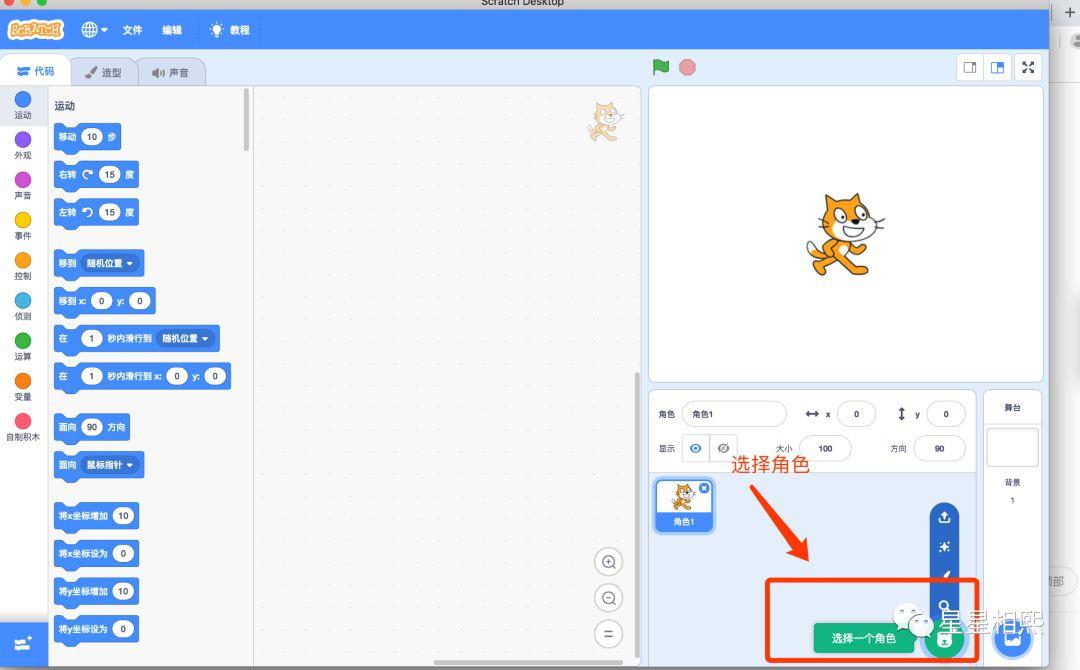Select the 外观 looks category
Image resolution: width=1080 pixels, height=670 pixels.
point(23,145)
